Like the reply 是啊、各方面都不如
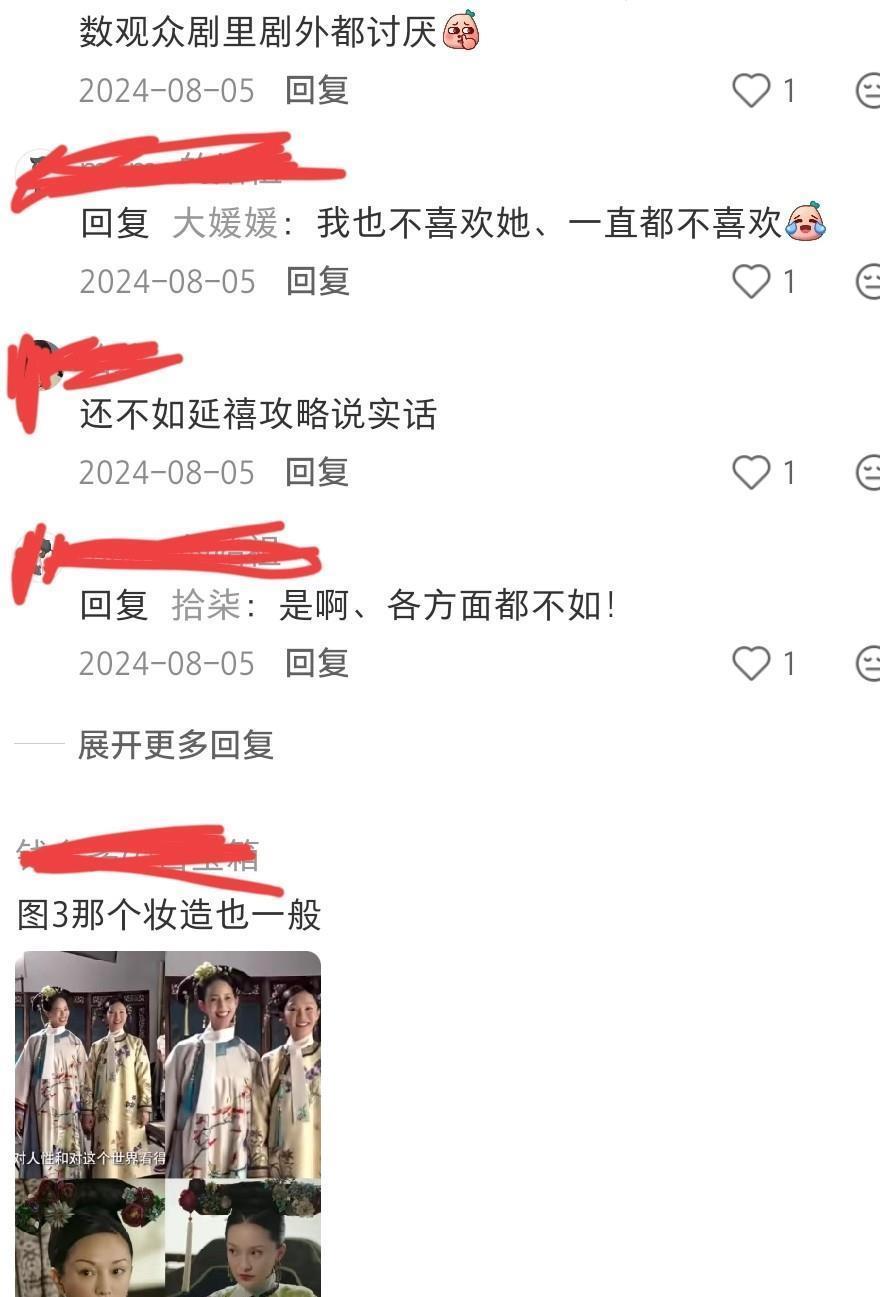 751,663
